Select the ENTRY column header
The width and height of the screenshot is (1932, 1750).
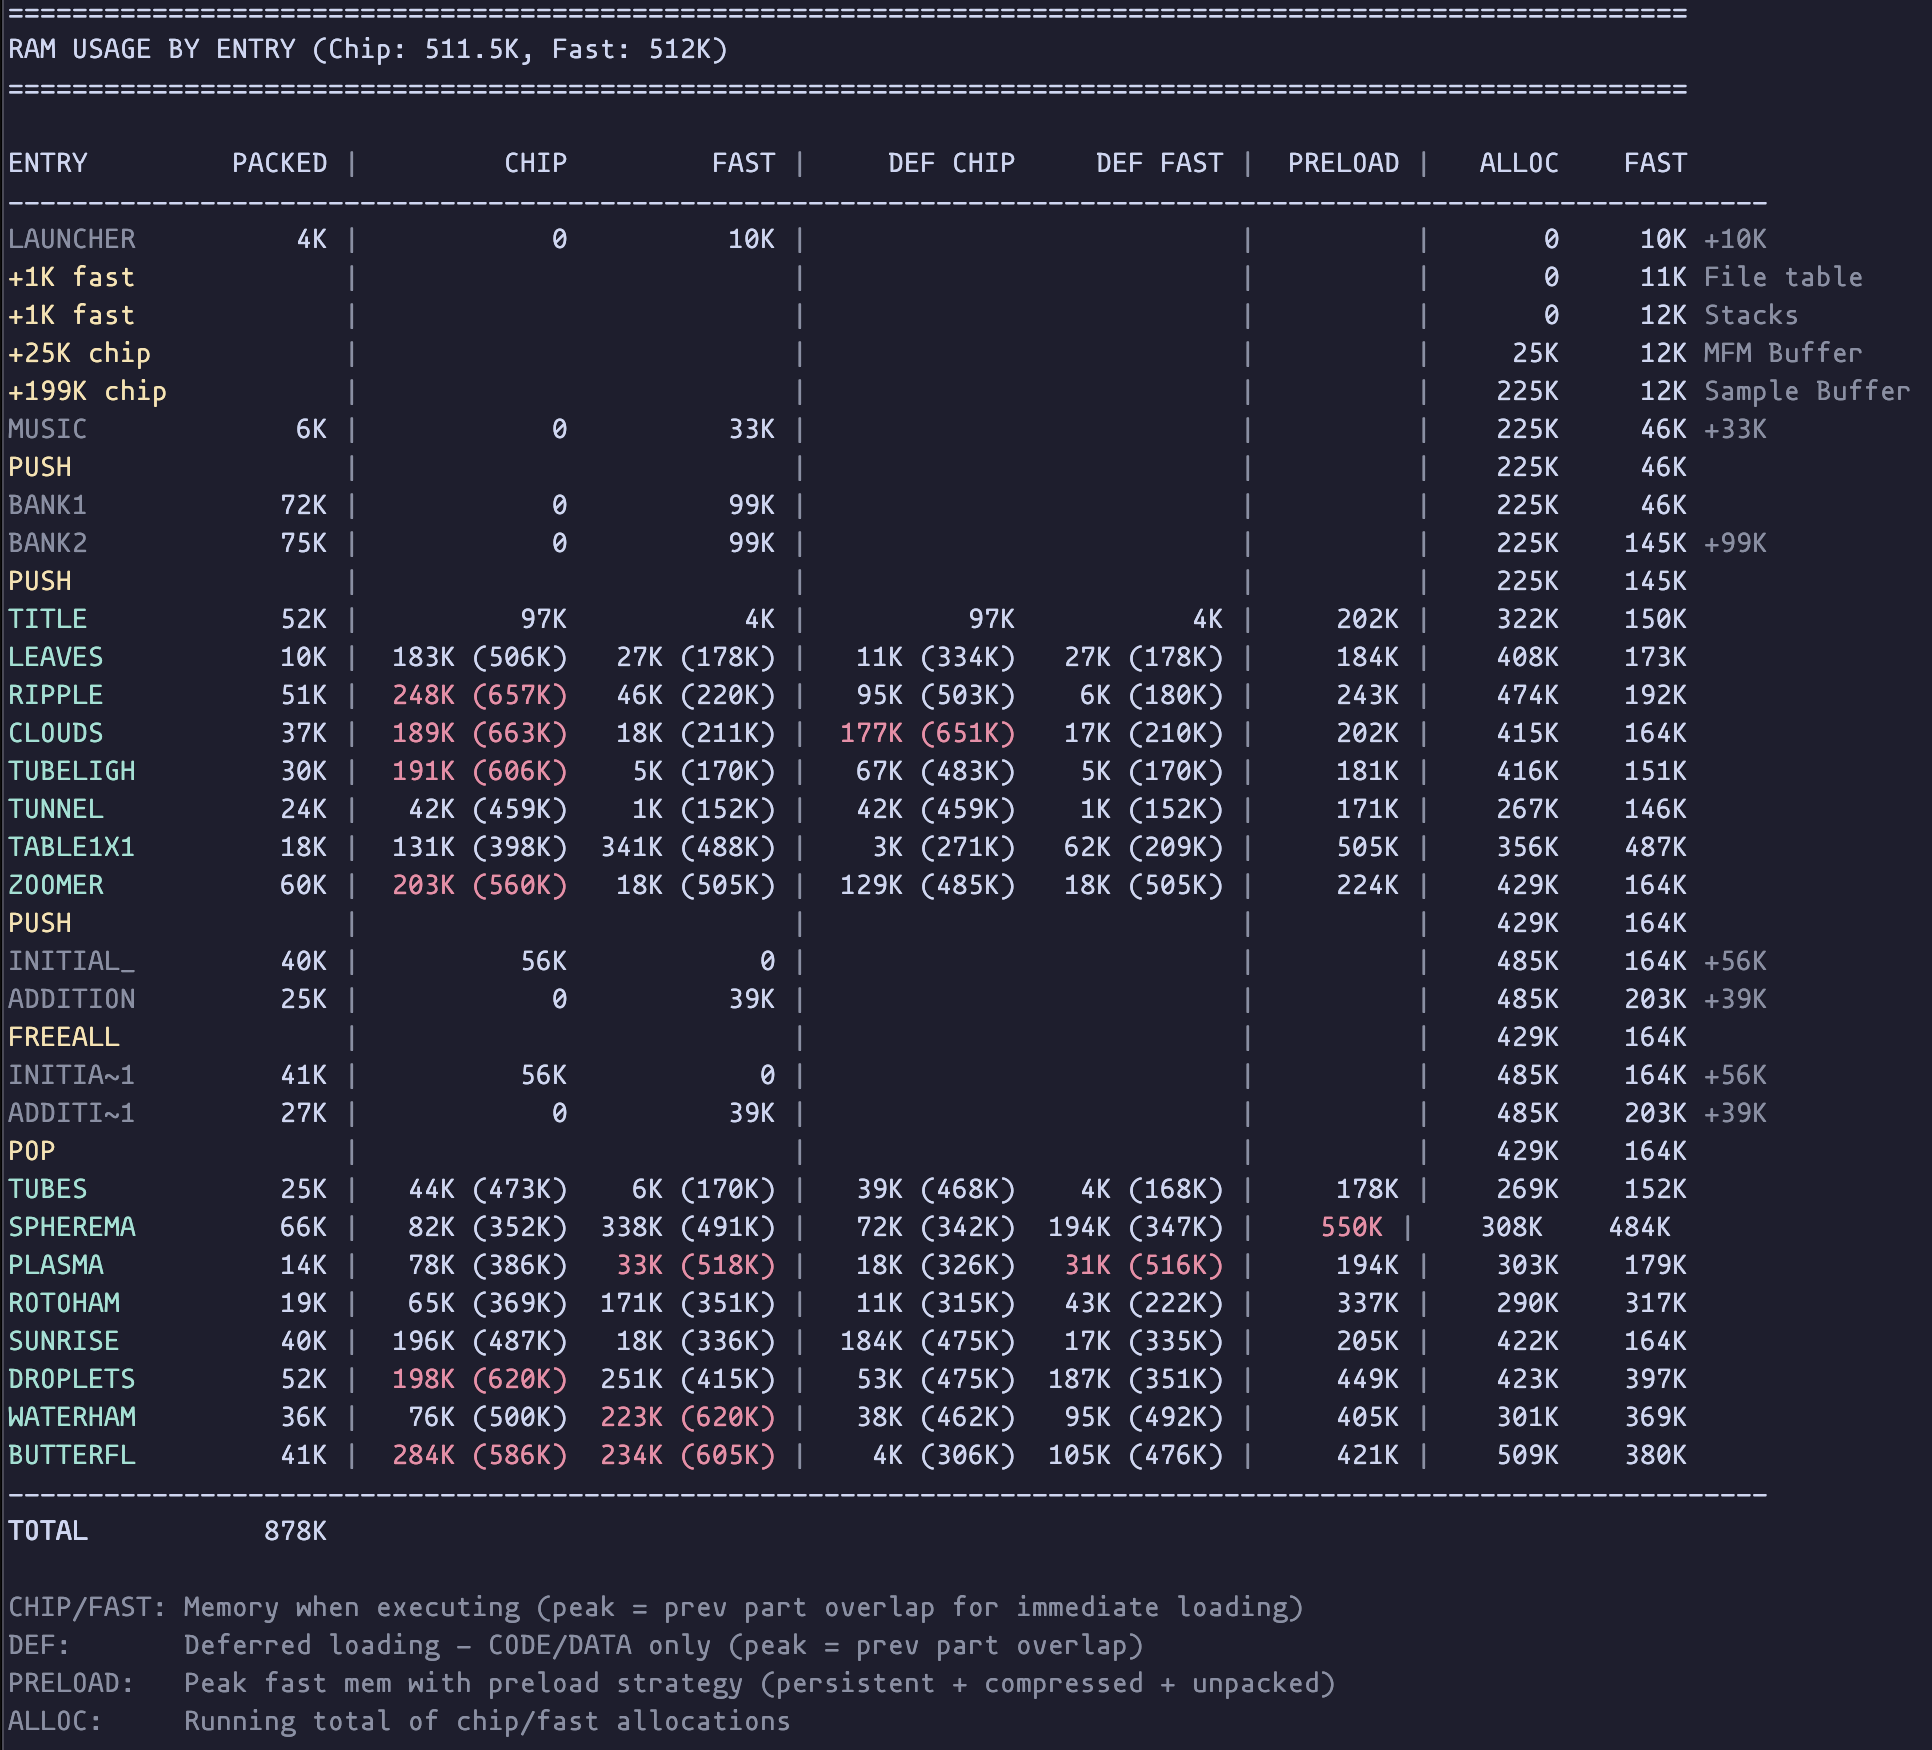coord(47,163)
